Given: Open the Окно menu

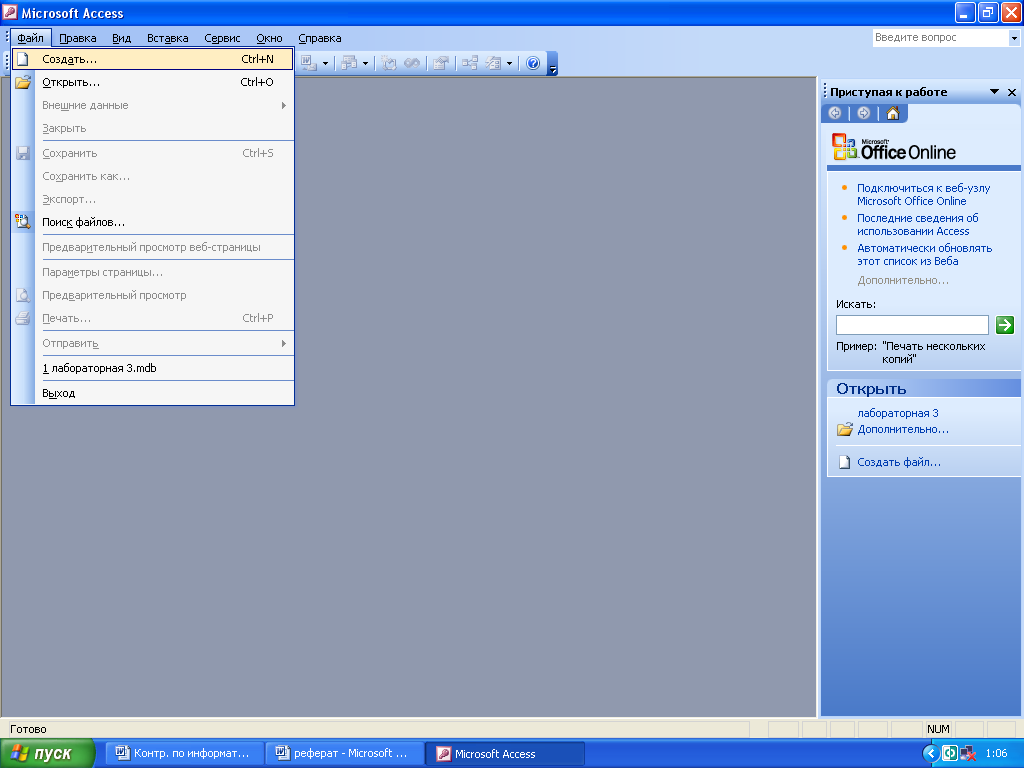Looking at the screenshot, I should (x=269, y=38).
